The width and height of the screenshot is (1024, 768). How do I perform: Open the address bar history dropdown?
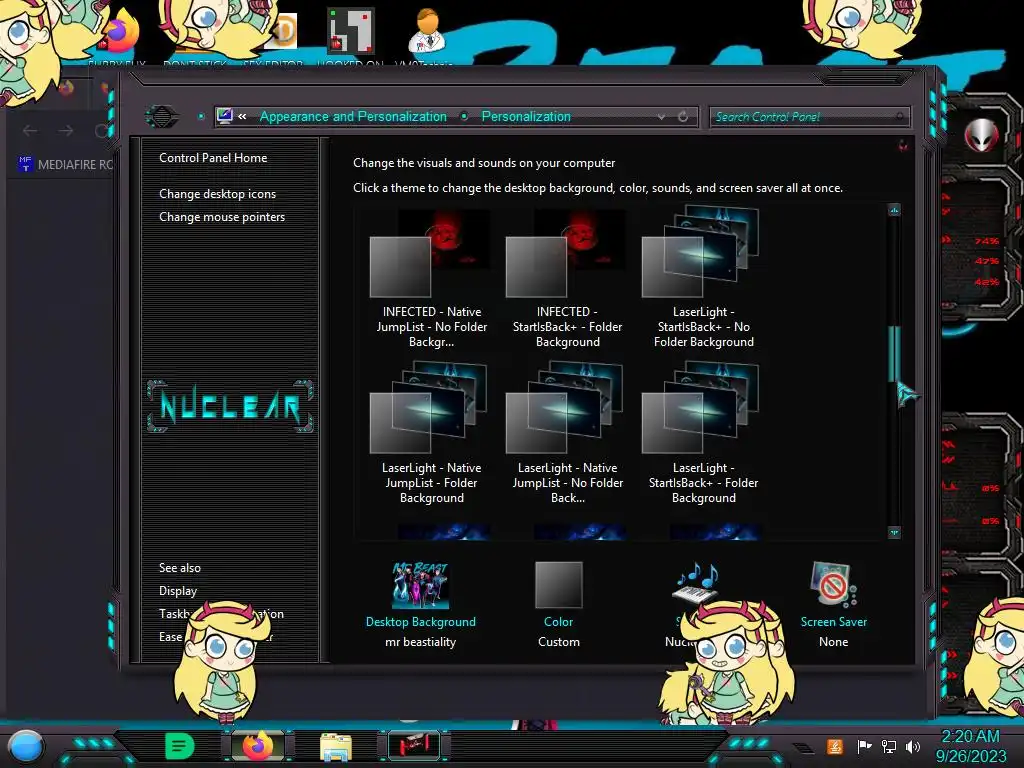point(662,117)
